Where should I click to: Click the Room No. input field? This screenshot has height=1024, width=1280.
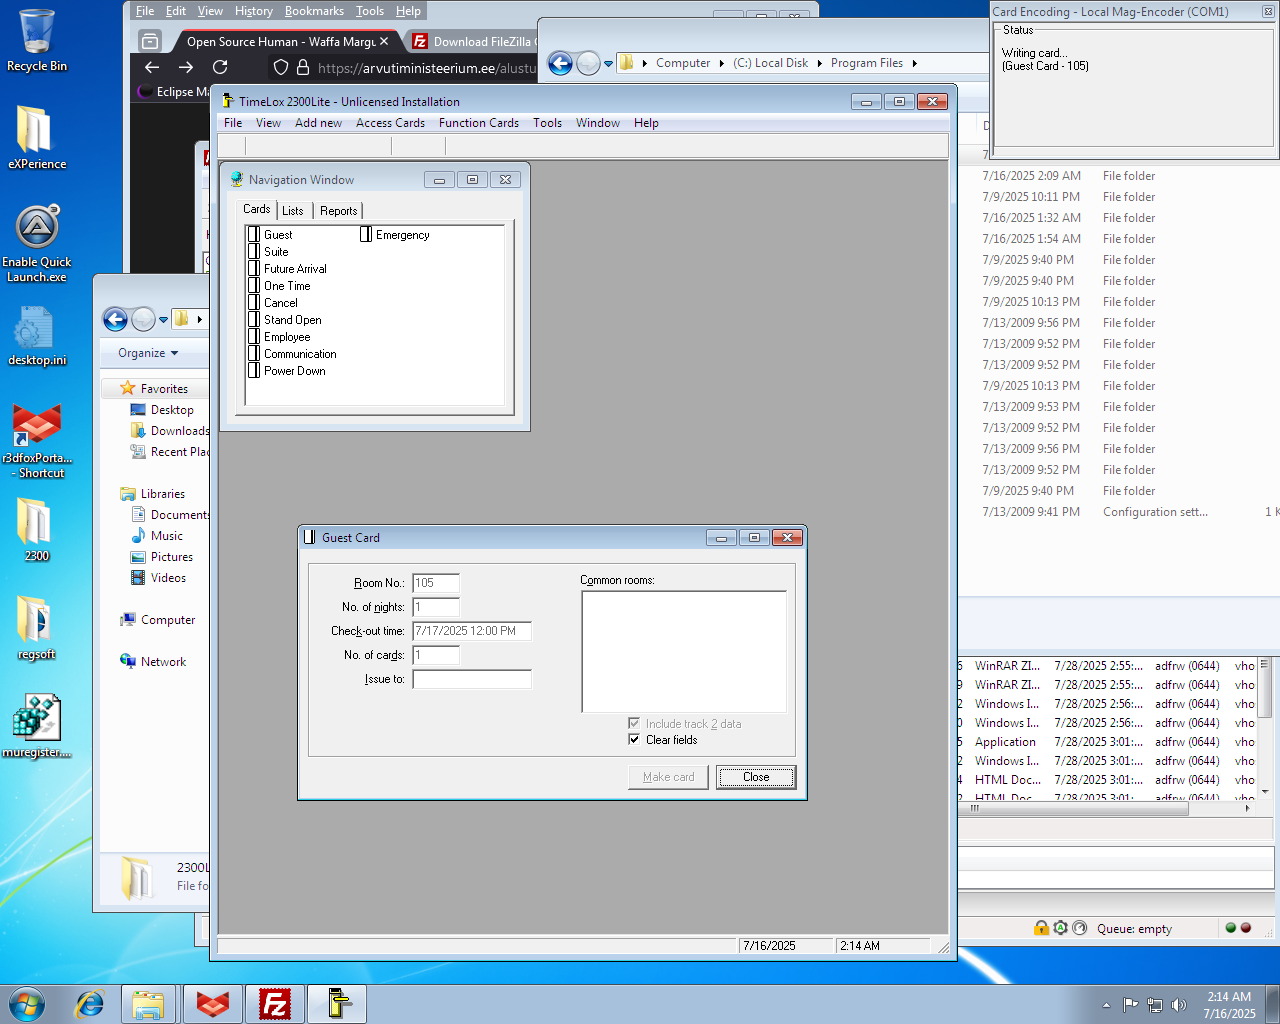pyautogui.click(x=436, y=583)
